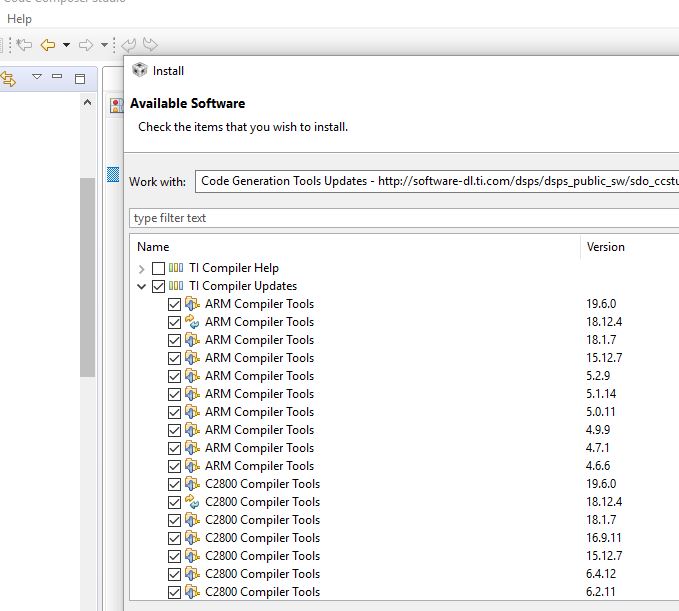The width and height of the screenshot is (679, 611).
Task: Uncheck ARM Compiler Tools 18.12.4
Action: pyautogui.click(x=175, y=322)
